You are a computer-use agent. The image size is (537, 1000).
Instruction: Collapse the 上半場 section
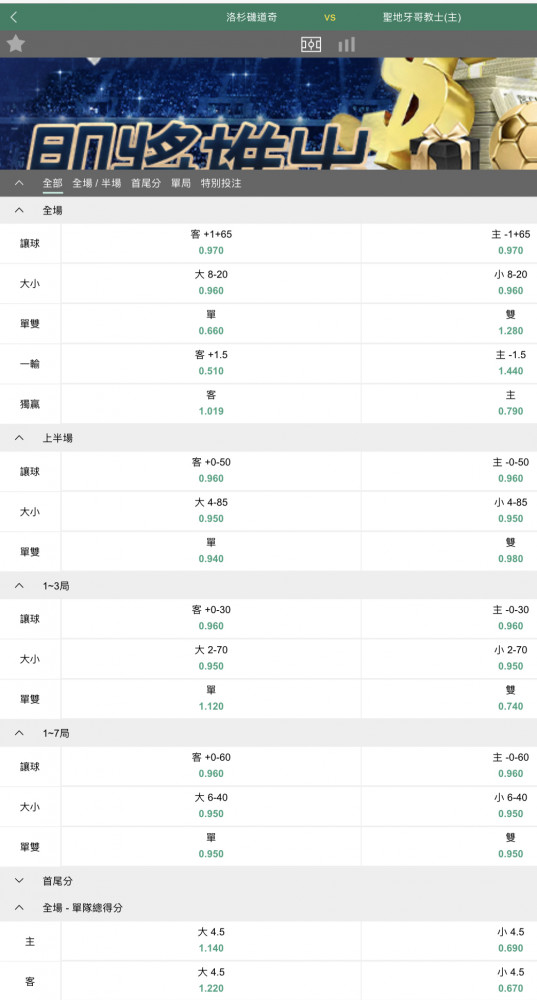tap(19, 438)
